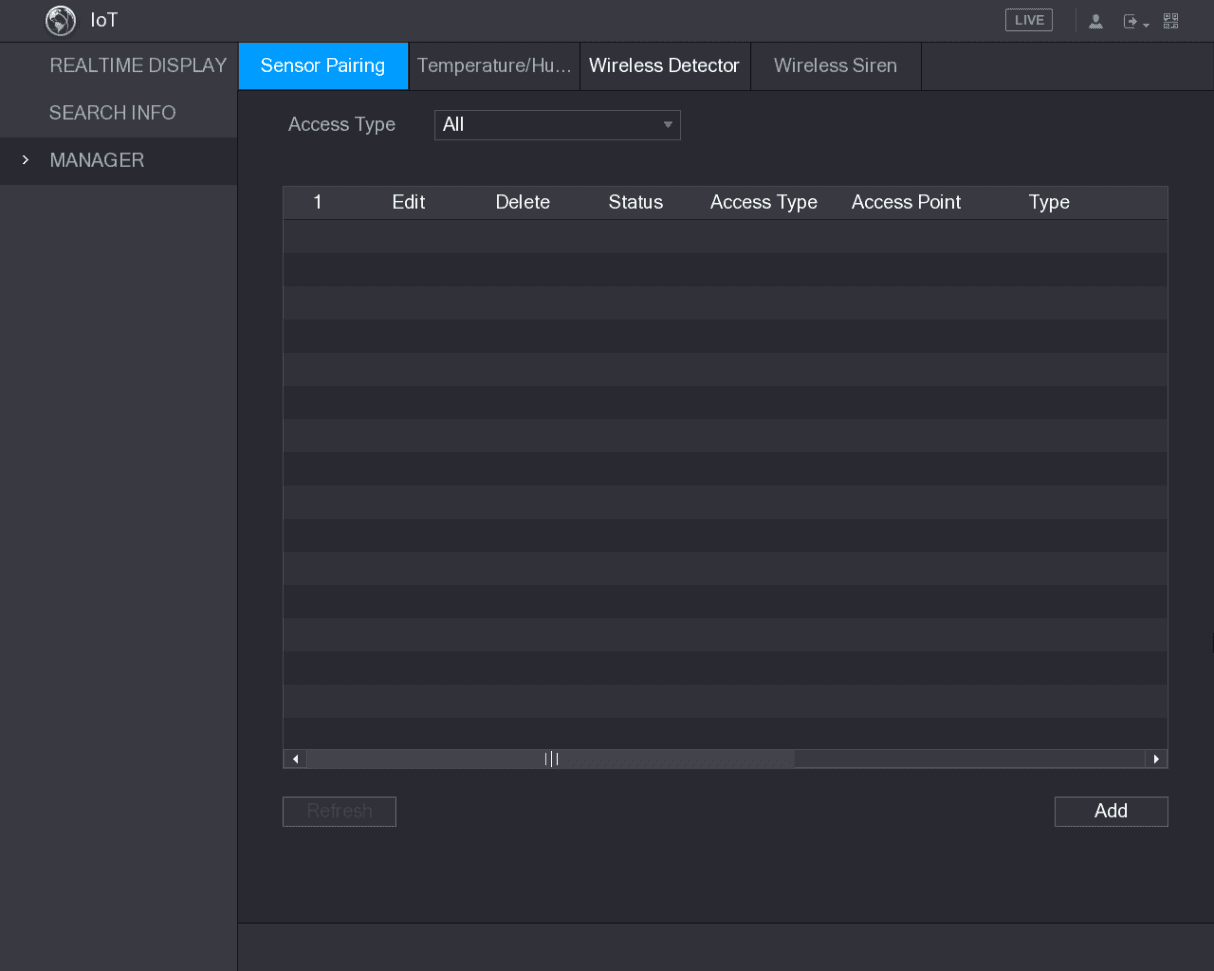The width and height of the screenshot is (1214, 971).
Task: Click the Refresh button
Action: [x=339, y=811]
